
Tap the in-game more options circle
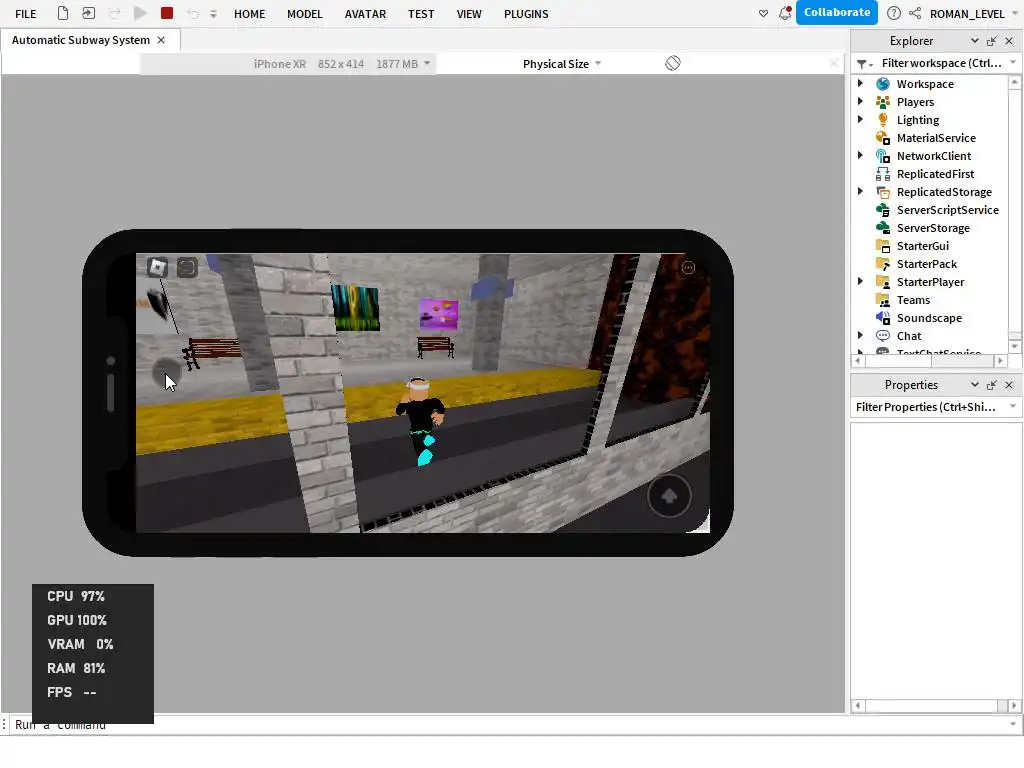688,267
